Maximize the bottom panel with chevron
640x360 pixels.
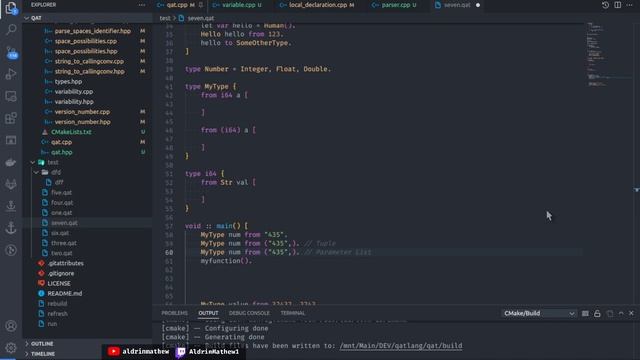(621, 313)
